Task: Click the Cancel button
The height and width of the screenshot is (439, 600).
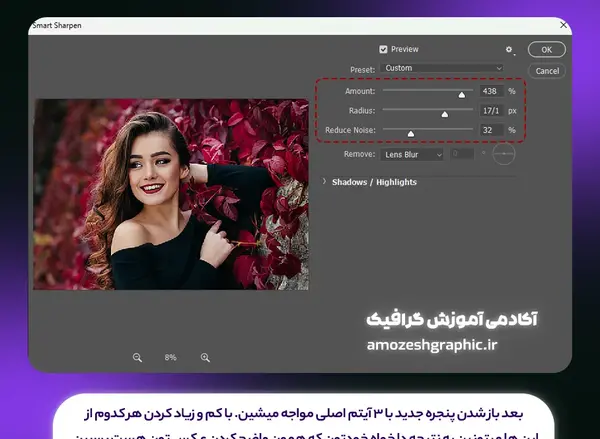Action: (x=547, y=71)
